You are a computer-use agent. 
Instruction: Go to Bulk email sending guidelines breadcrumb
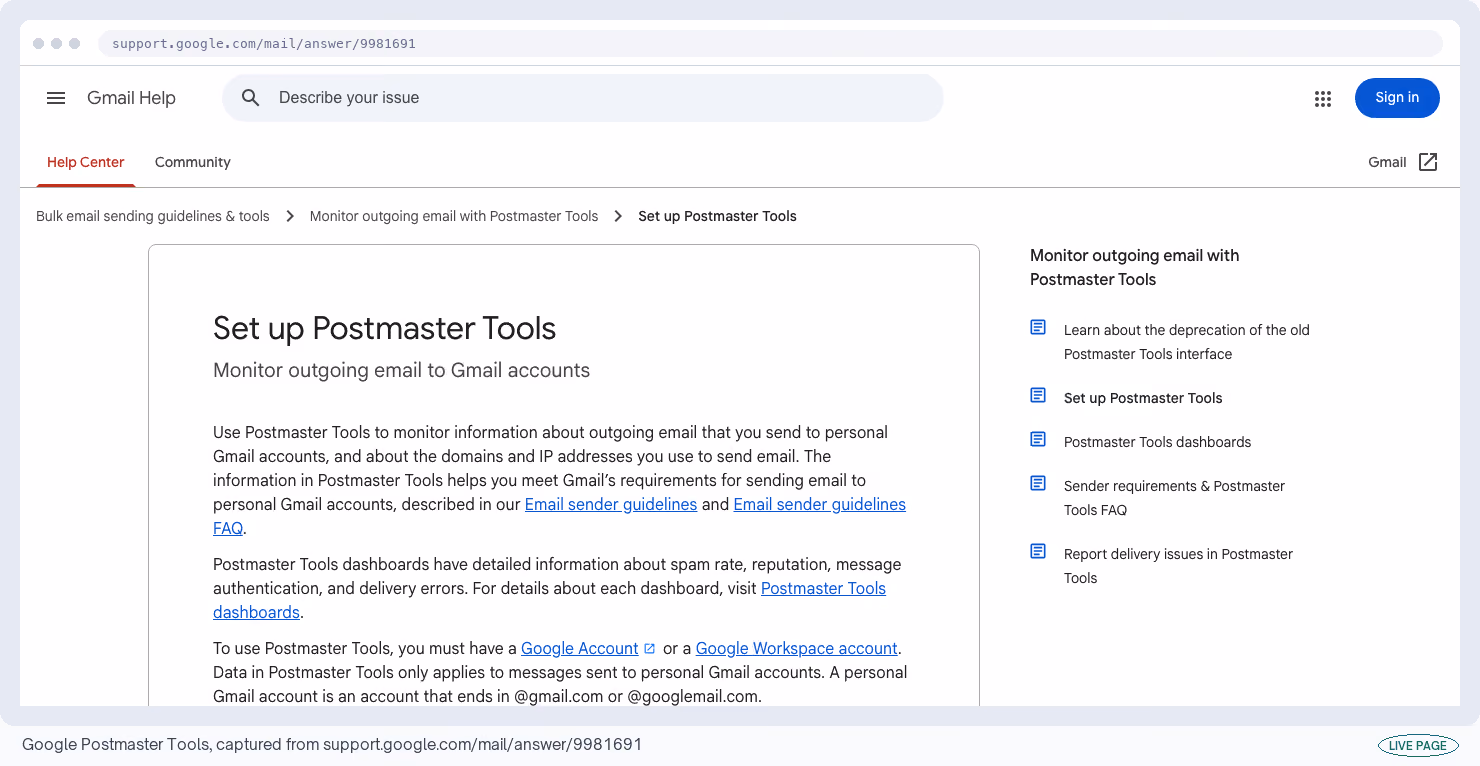[x=153, y=216]
